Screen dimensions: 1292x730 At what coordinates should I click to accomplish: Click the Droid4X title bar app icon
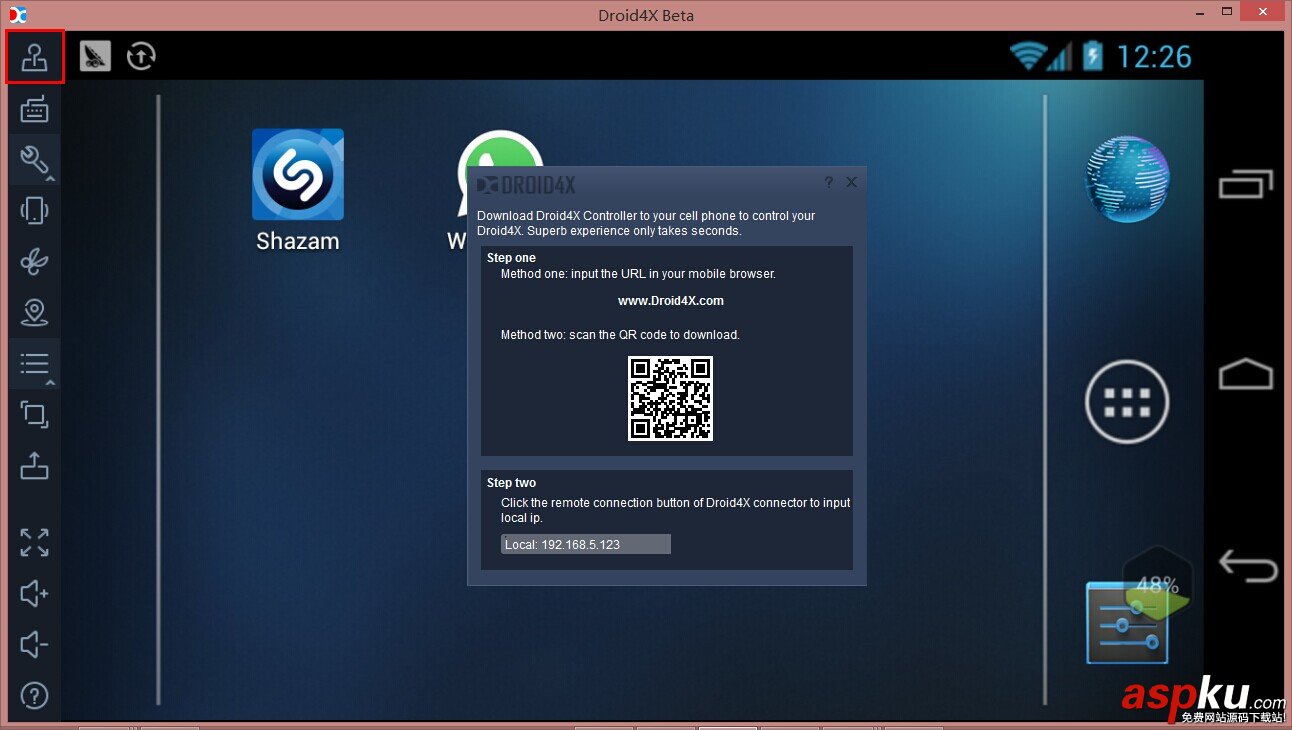coord(17,15)
